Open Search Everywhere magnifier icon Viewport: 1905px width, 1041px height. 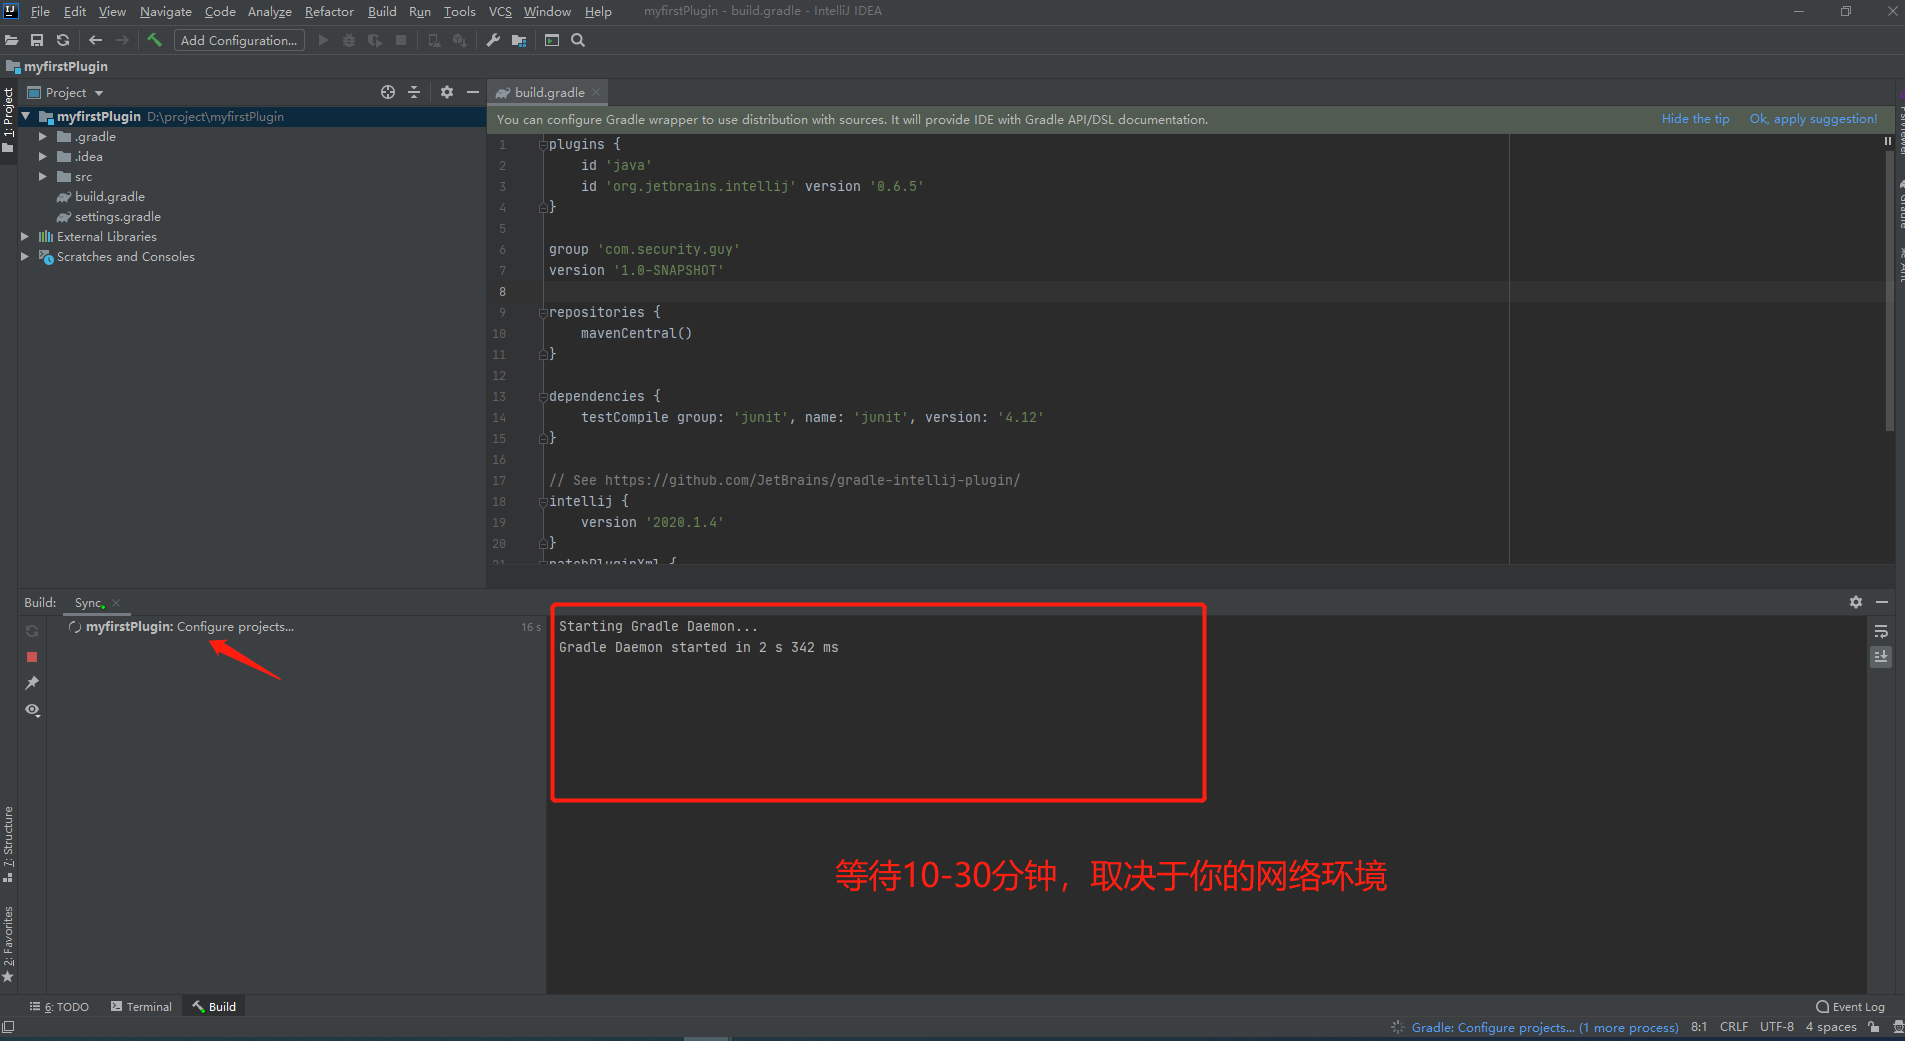pos(578,40)
